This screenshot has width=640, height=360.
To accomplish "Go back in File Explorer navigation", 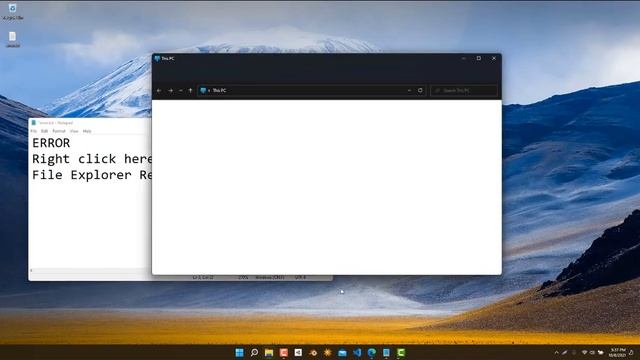I will click(159, 90).
